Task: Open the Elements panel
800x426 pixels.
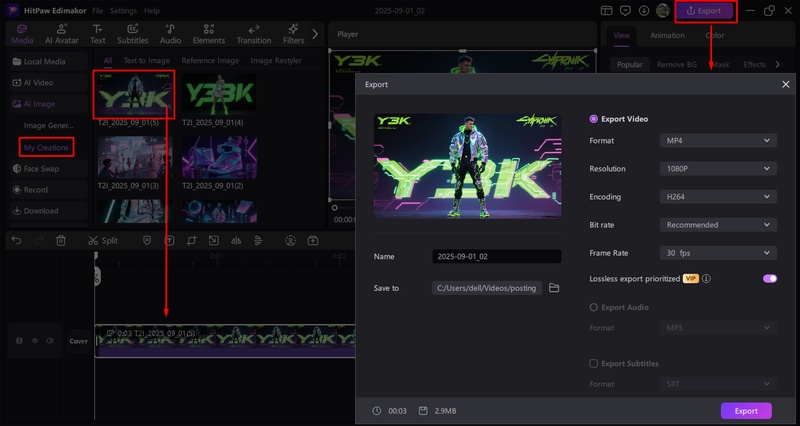Action: pos(209,34)
